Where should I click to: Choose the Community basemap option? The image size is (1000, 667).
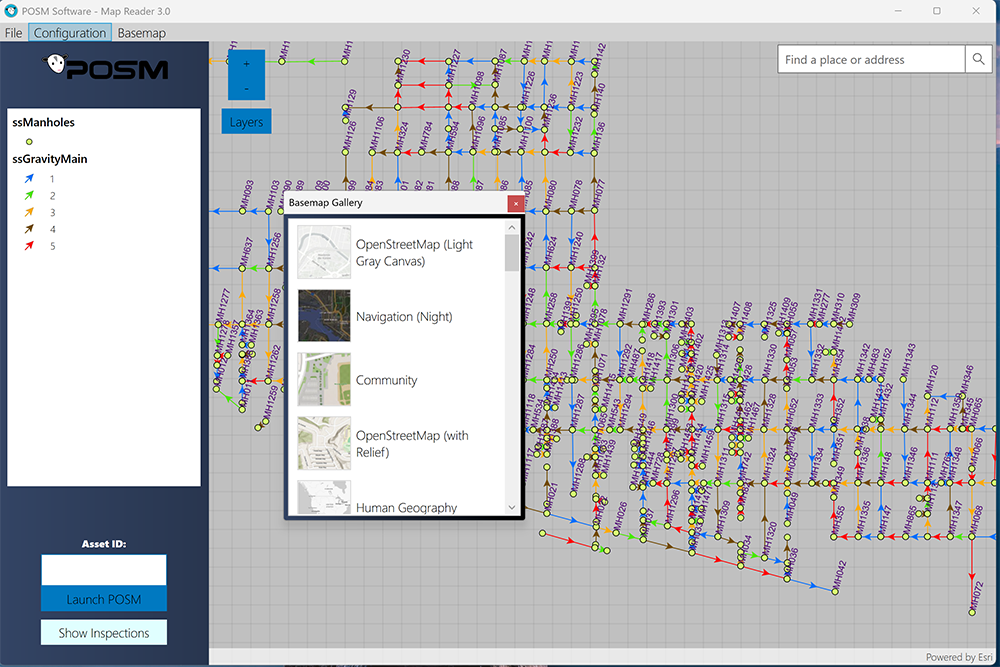[386, 380]
